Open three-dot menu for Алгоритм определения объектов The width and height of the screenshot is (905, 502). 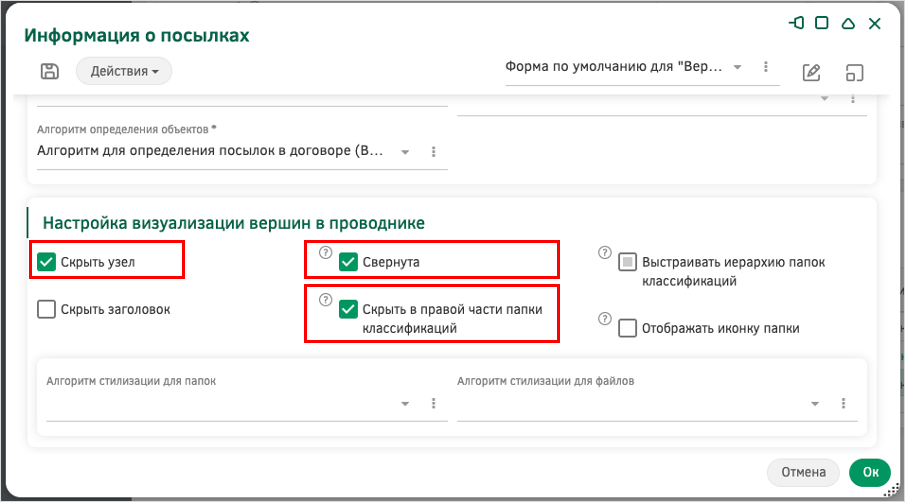pyautogui.click(x=433, y=152)
